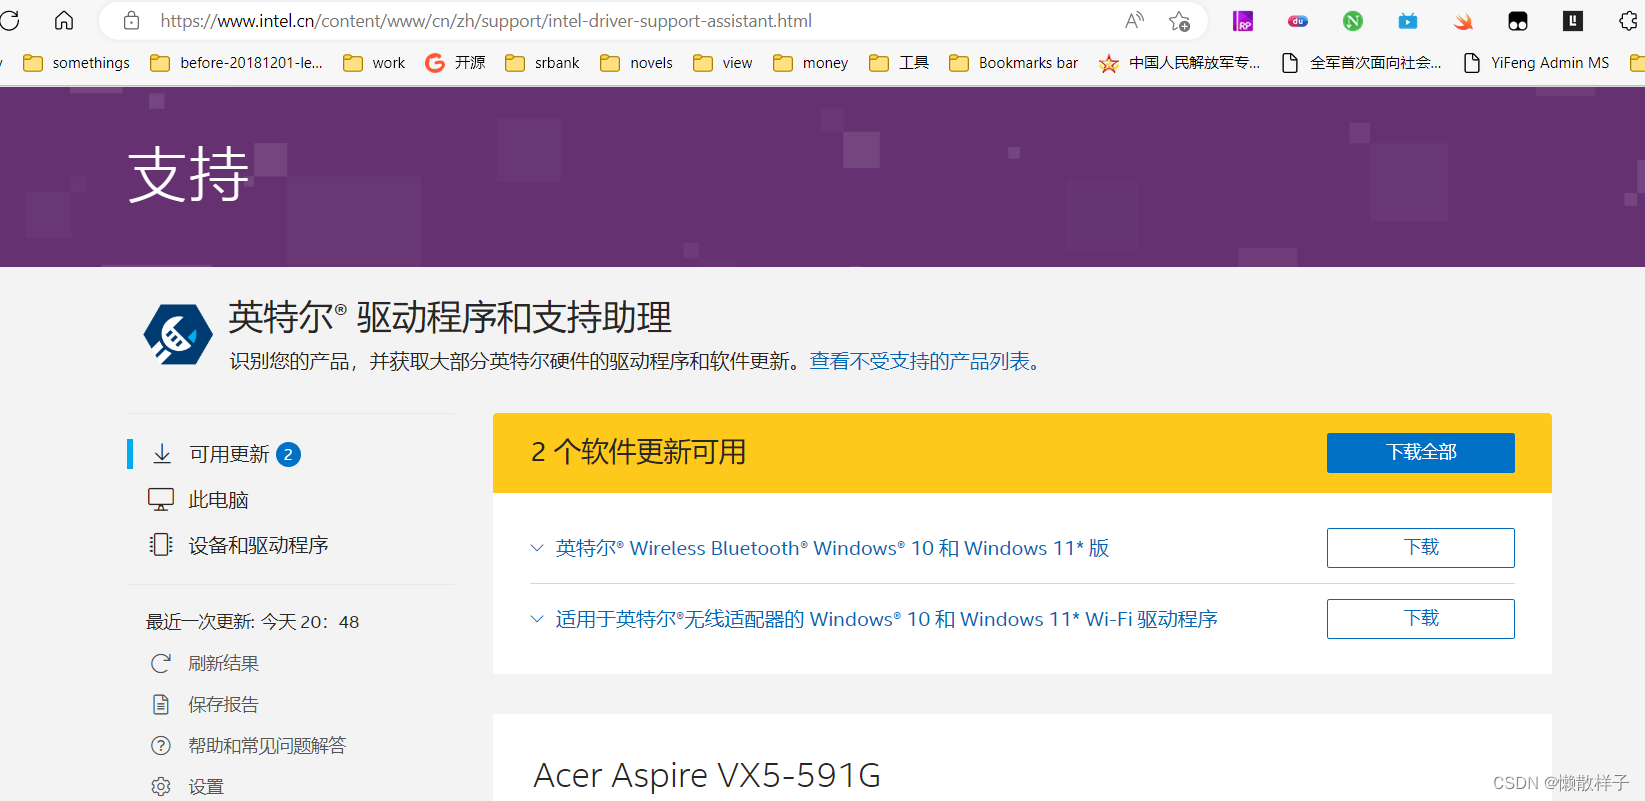
Task: Open 查看不受支持的产品列表 link
Action: 925,361
